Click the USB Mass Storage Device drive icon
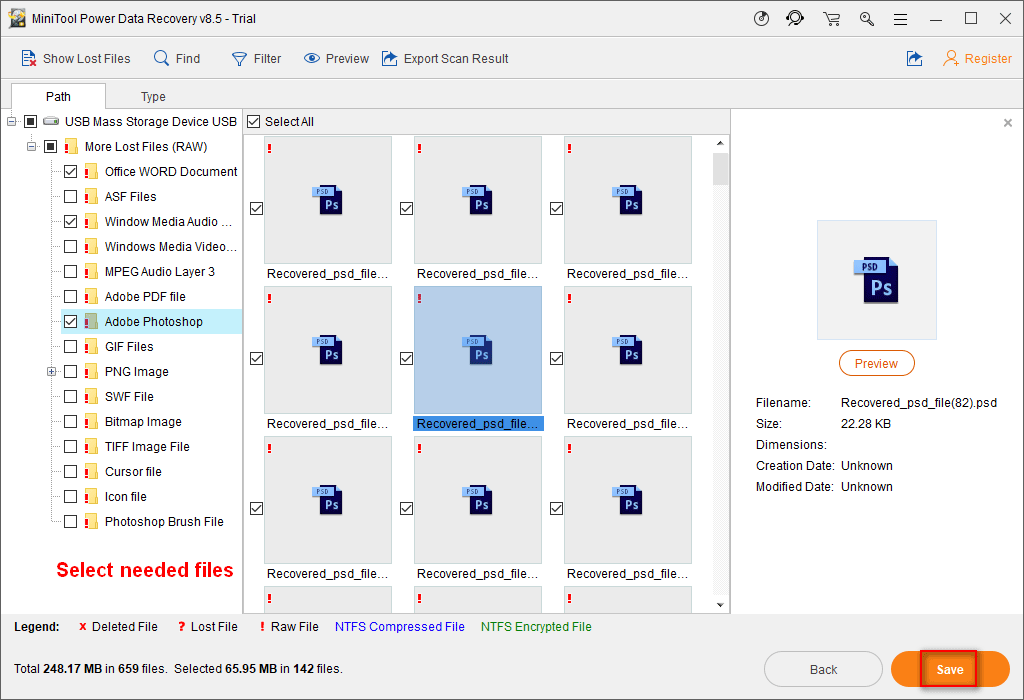Viewport: 1024px width, 700px height. point(51,121)
